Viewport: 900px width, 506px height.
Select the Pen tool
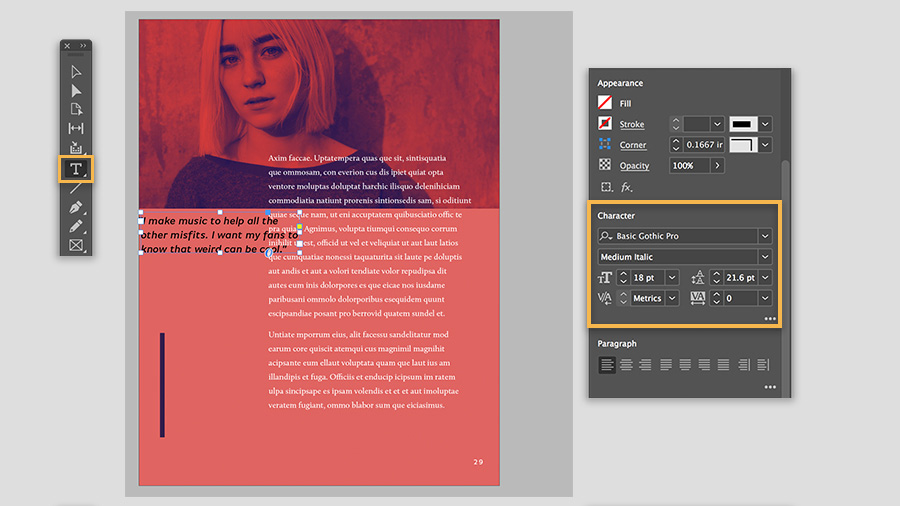[76, 207]
